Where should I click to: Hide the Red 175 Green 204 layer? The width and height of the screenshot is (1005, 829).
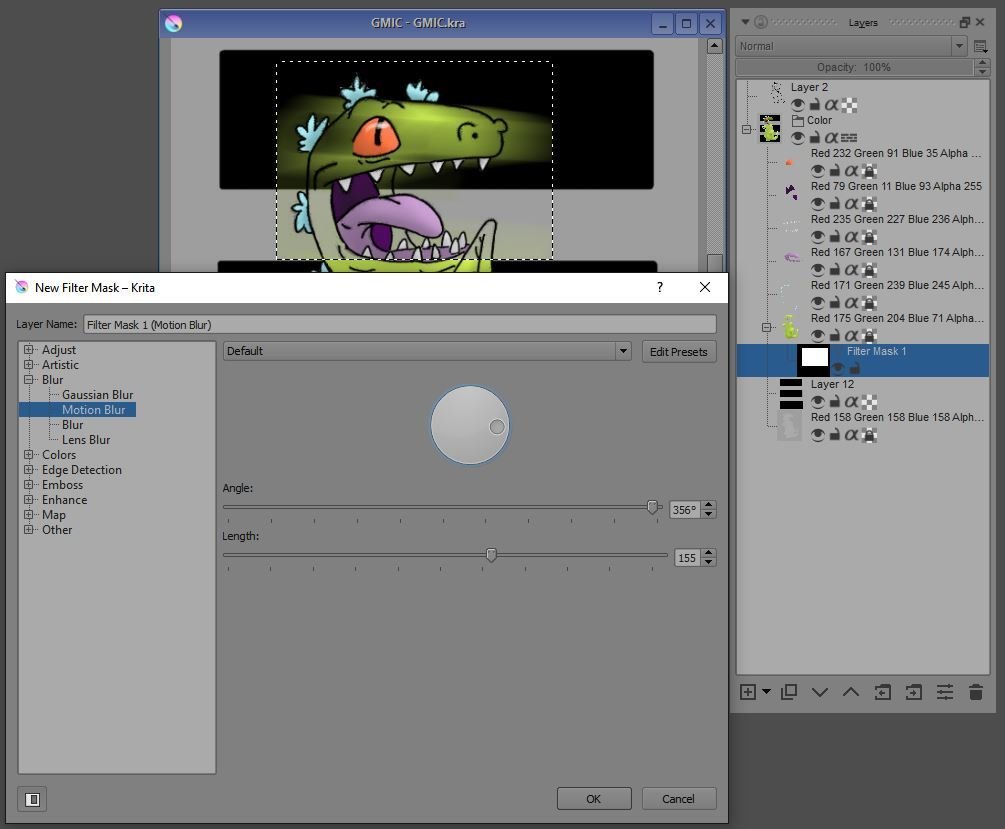(818, 335)
